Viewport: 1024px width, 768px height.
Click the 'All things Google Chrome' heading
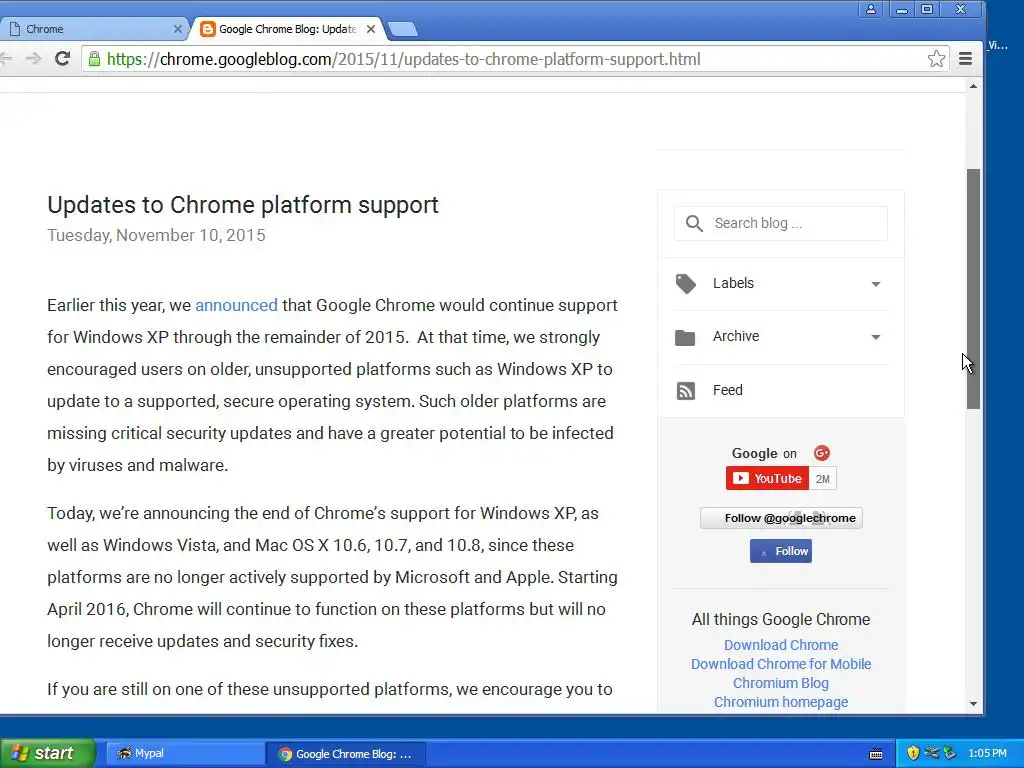[780, 619]
